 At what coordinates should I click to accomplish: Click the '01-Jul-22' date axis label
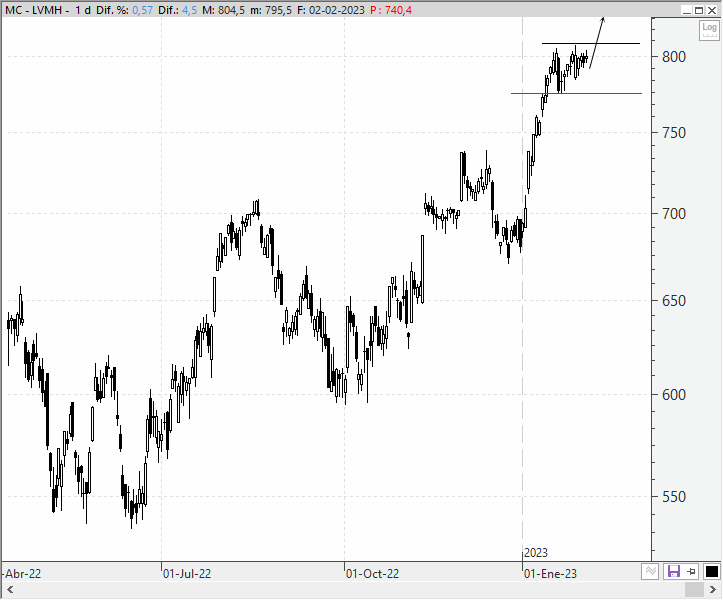point(187,574)
